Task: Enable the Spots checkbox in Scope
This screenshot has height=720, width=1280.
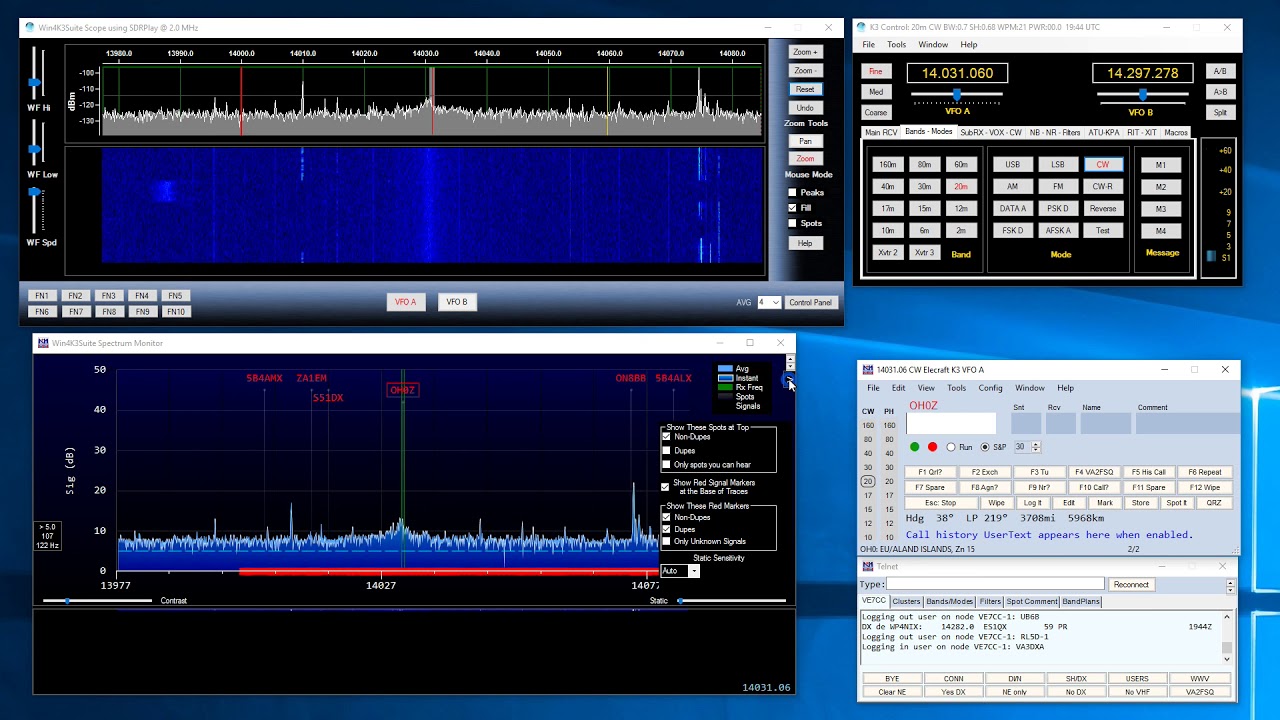Action: [792, 223]
